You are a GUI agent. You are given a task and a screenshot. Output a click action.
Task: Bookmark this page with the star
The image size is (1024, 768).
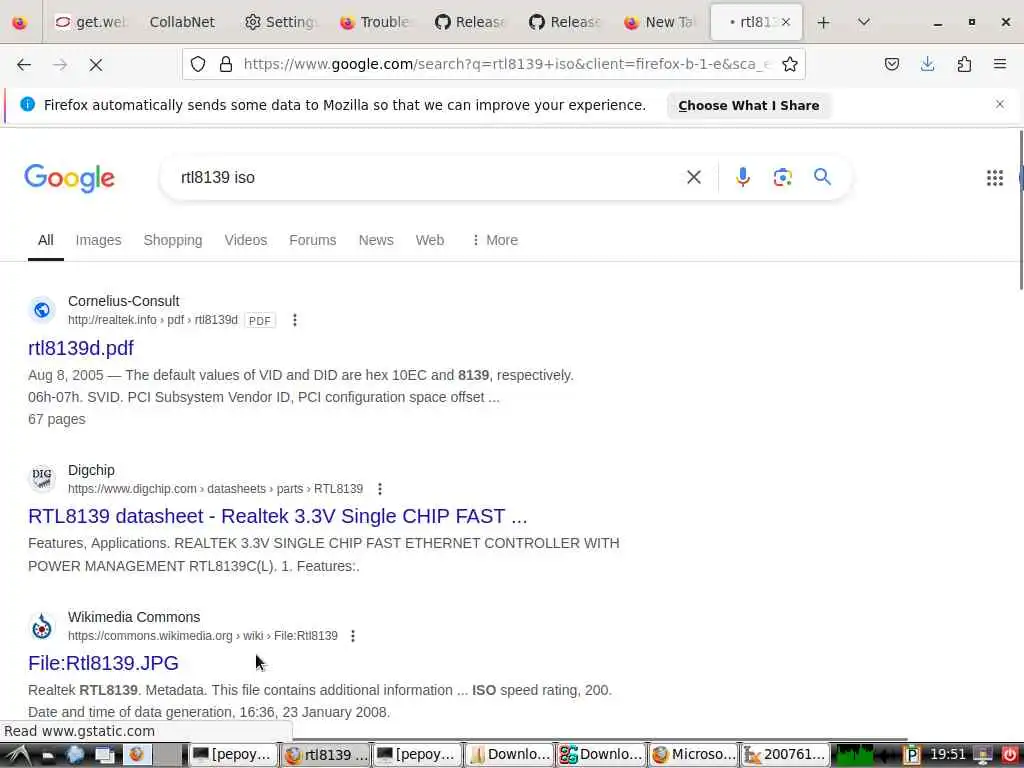pyautogui.click(x=790, y=64)
